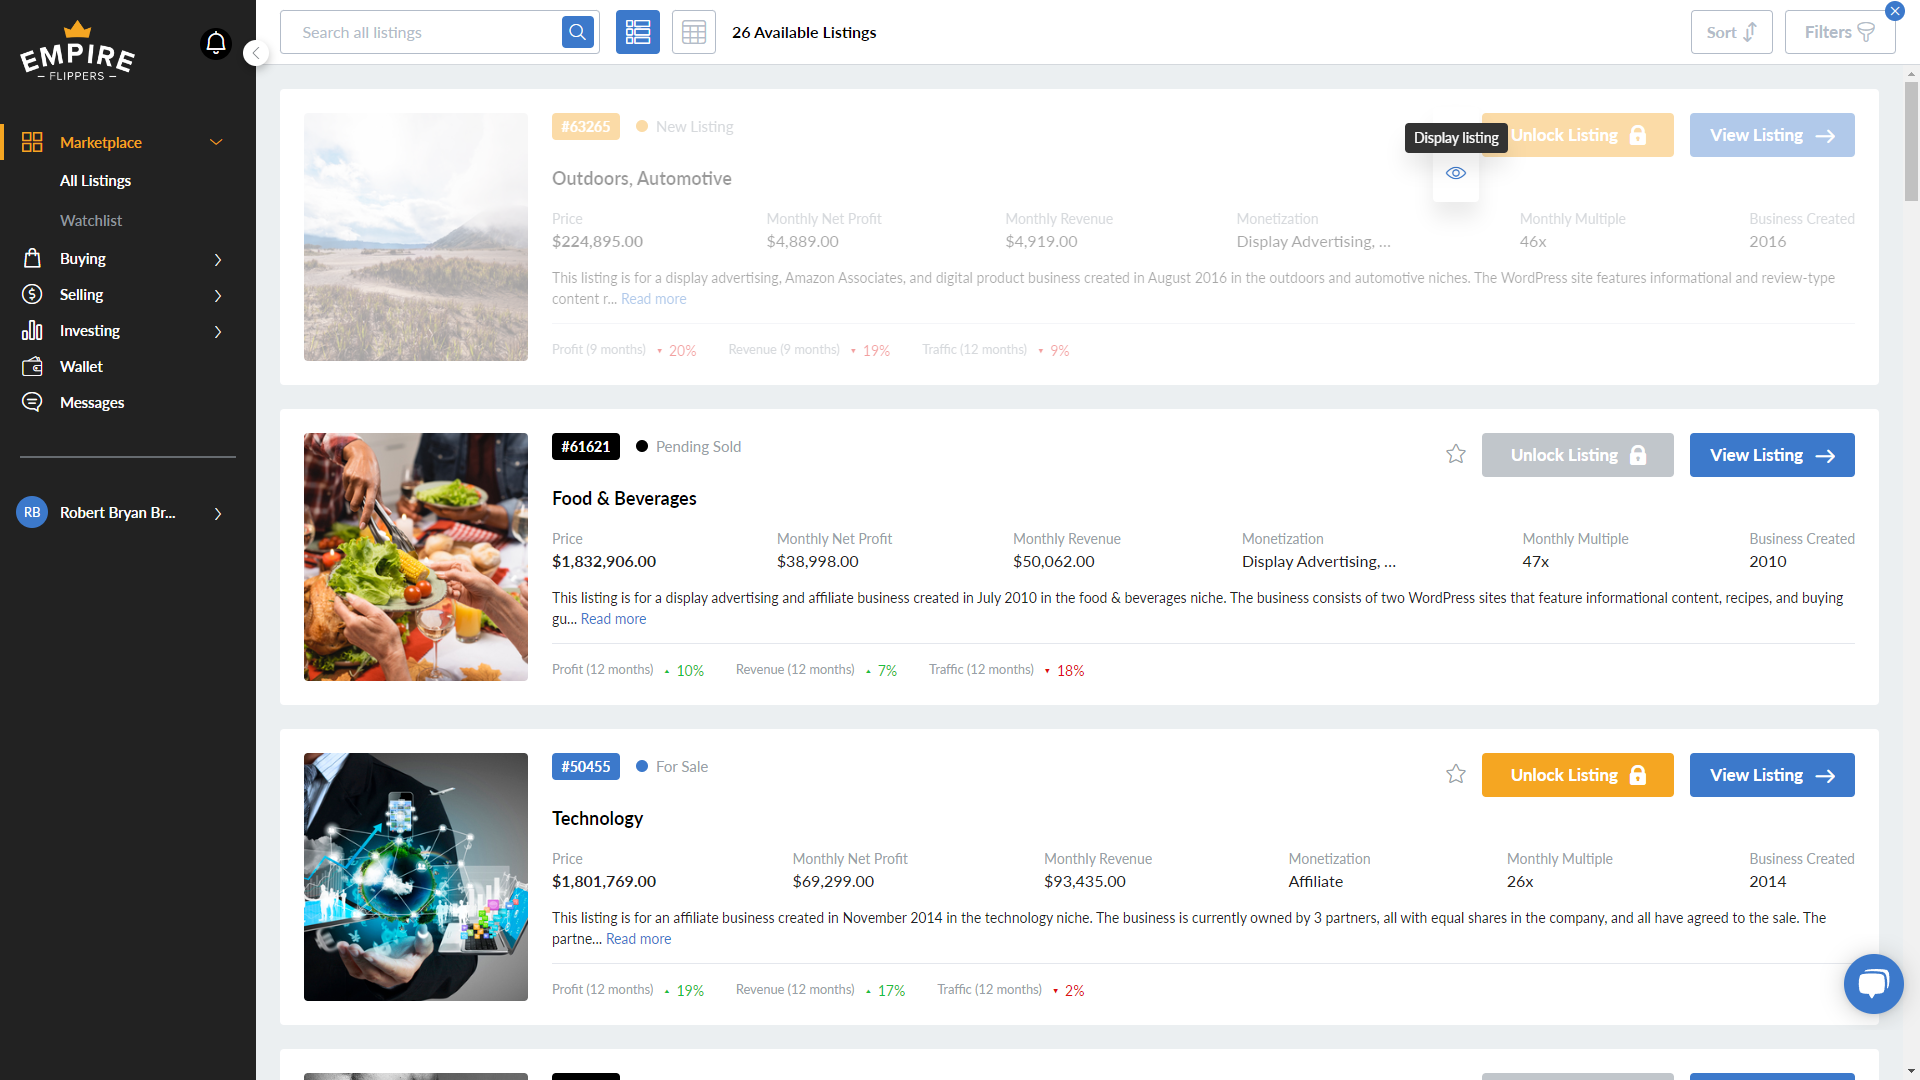Open the live chat bubble

tap(1873, 984)
